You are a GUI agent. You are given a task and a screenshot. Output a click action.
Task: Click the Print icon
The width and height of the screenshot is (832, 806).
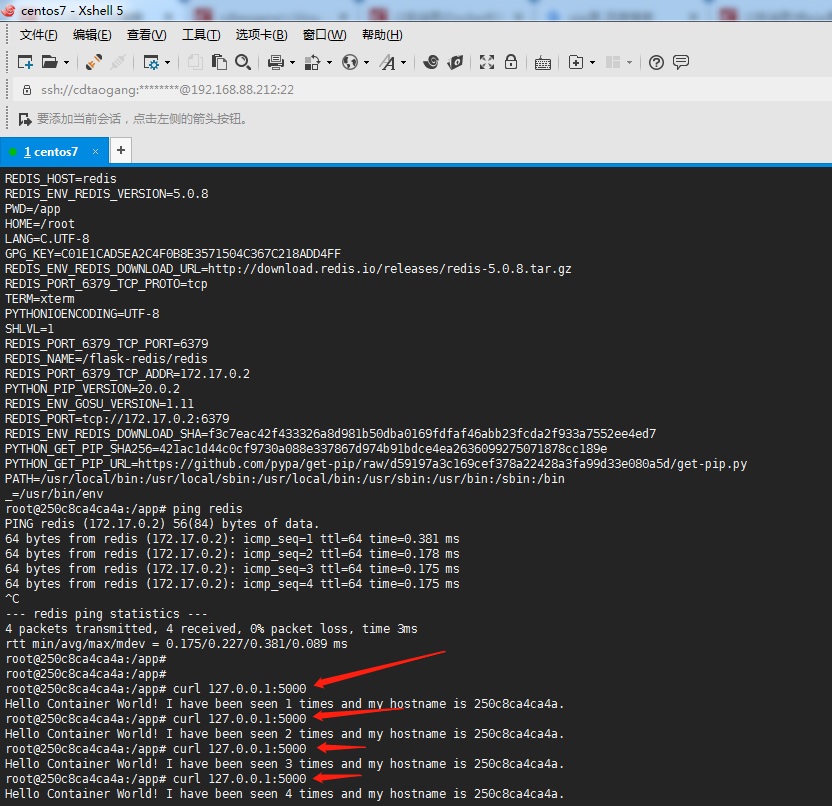pyautogui.click(x=275, y=63)
